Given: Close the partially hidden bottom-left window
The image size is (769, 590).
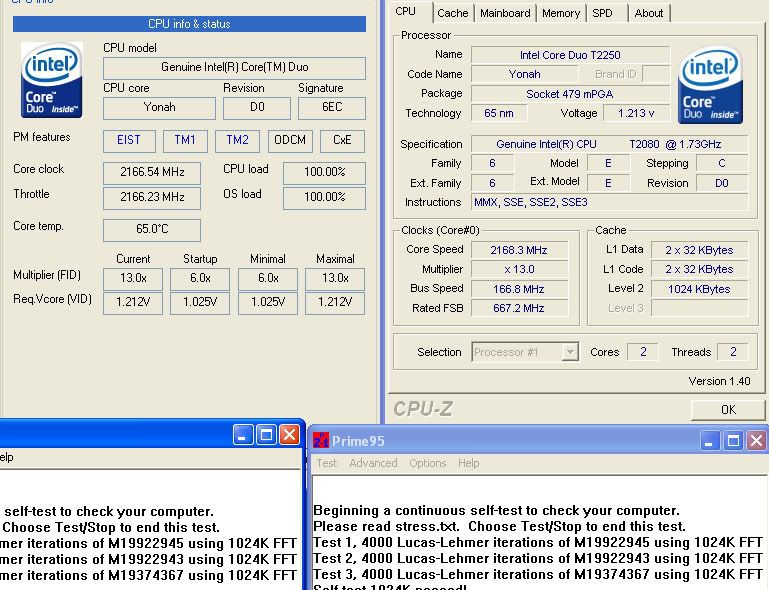Looking at the screenshot, I should (289, 434).
